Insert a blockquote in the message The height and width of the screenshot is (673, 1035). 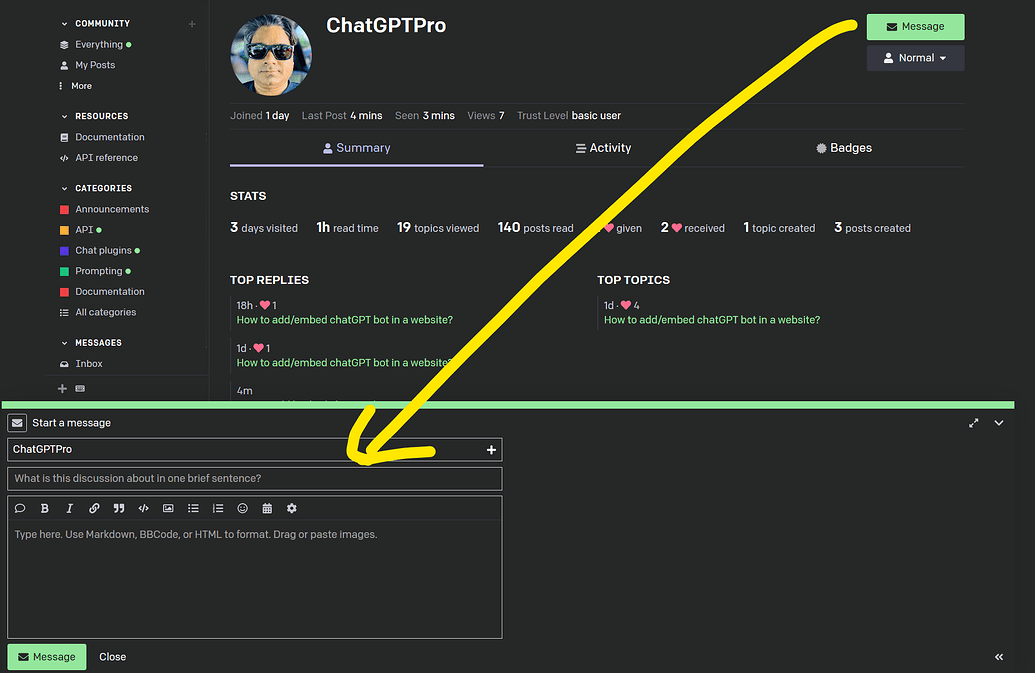click(119, 508)
